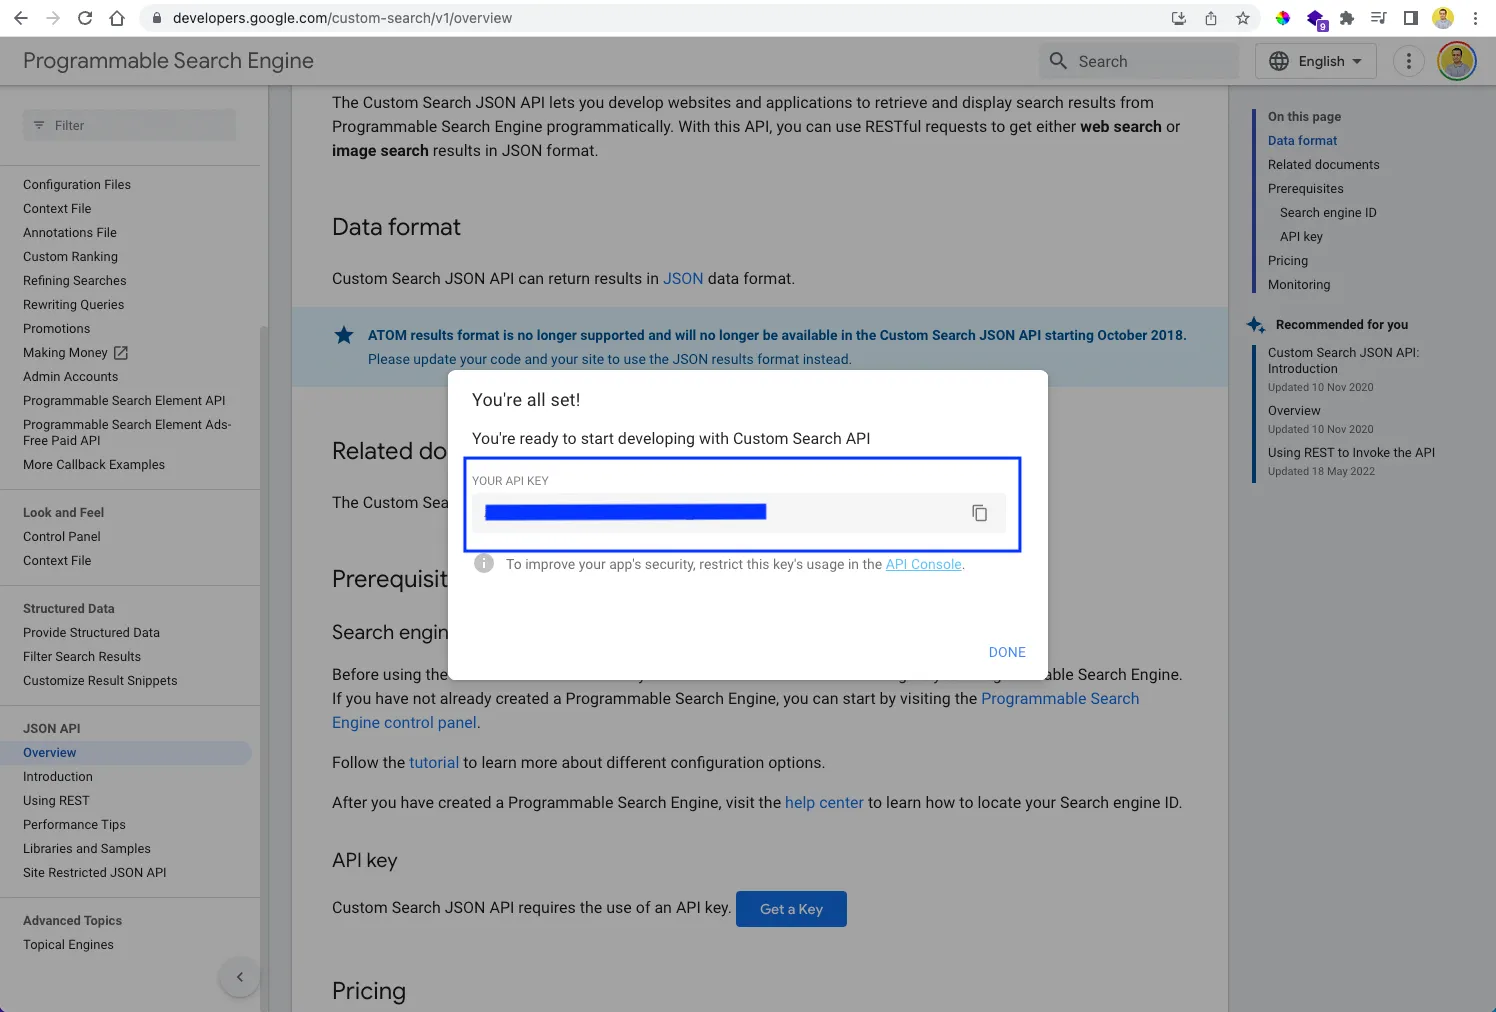Click the Programmable Search Engine header title

[168, 61]
